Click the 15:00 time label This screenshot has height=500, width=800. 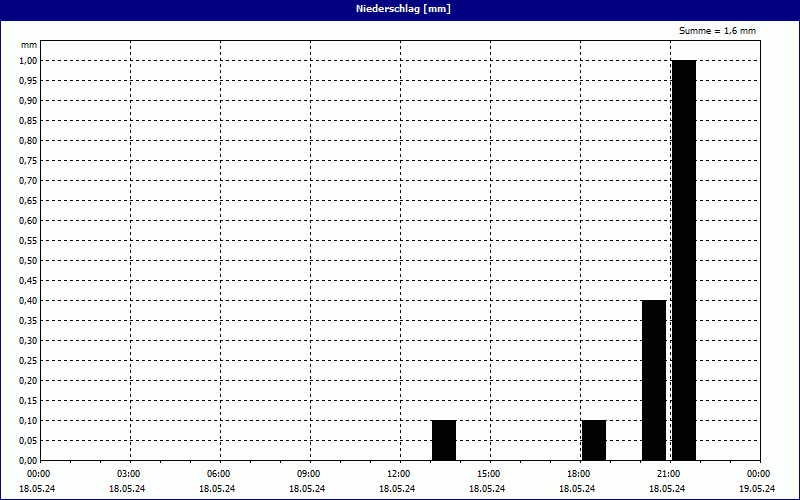coord(489,474)
